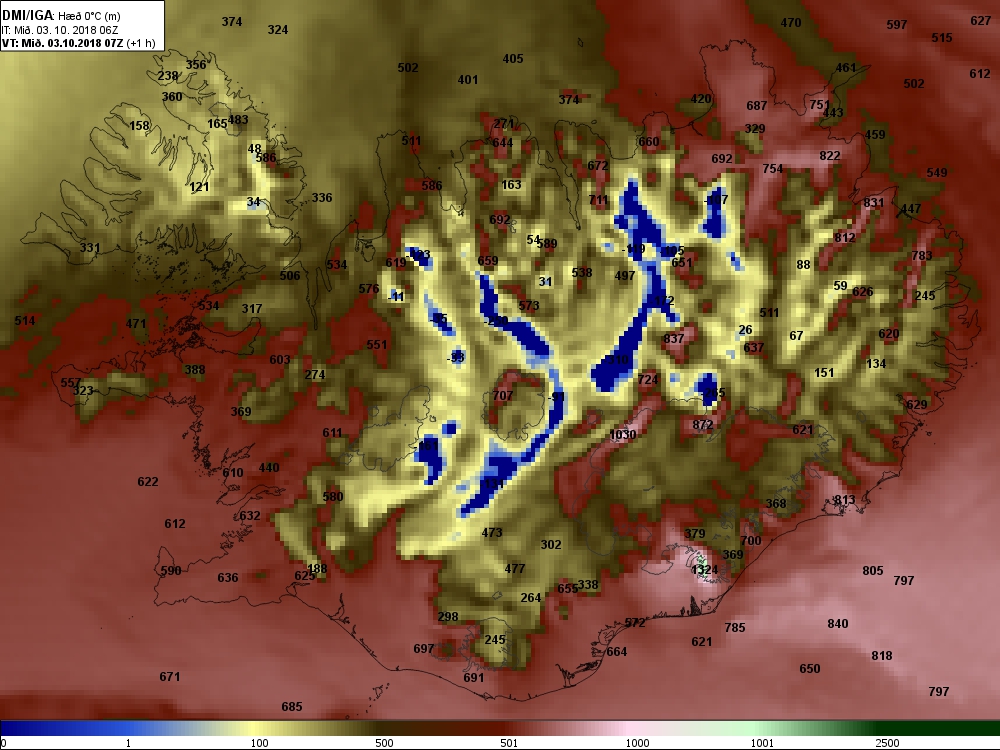1000x750 pixels.
Task: Click the map value "626"
Action: point(862,292)
